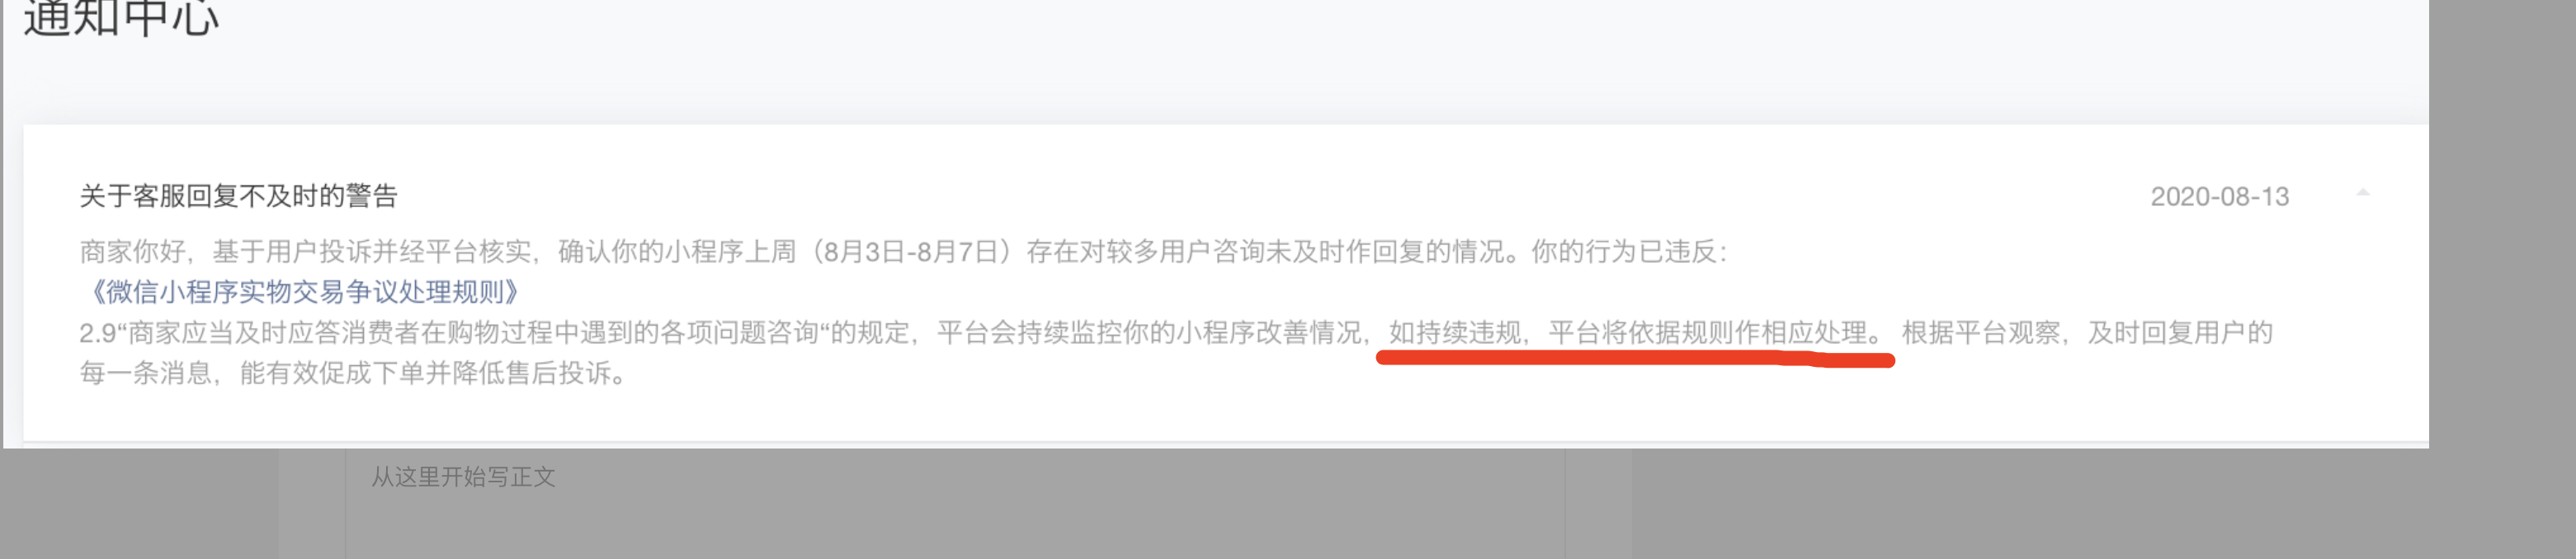
Task: Click the sentence 根据平台观察，及时回复用户的
Action: point(2087,333)
